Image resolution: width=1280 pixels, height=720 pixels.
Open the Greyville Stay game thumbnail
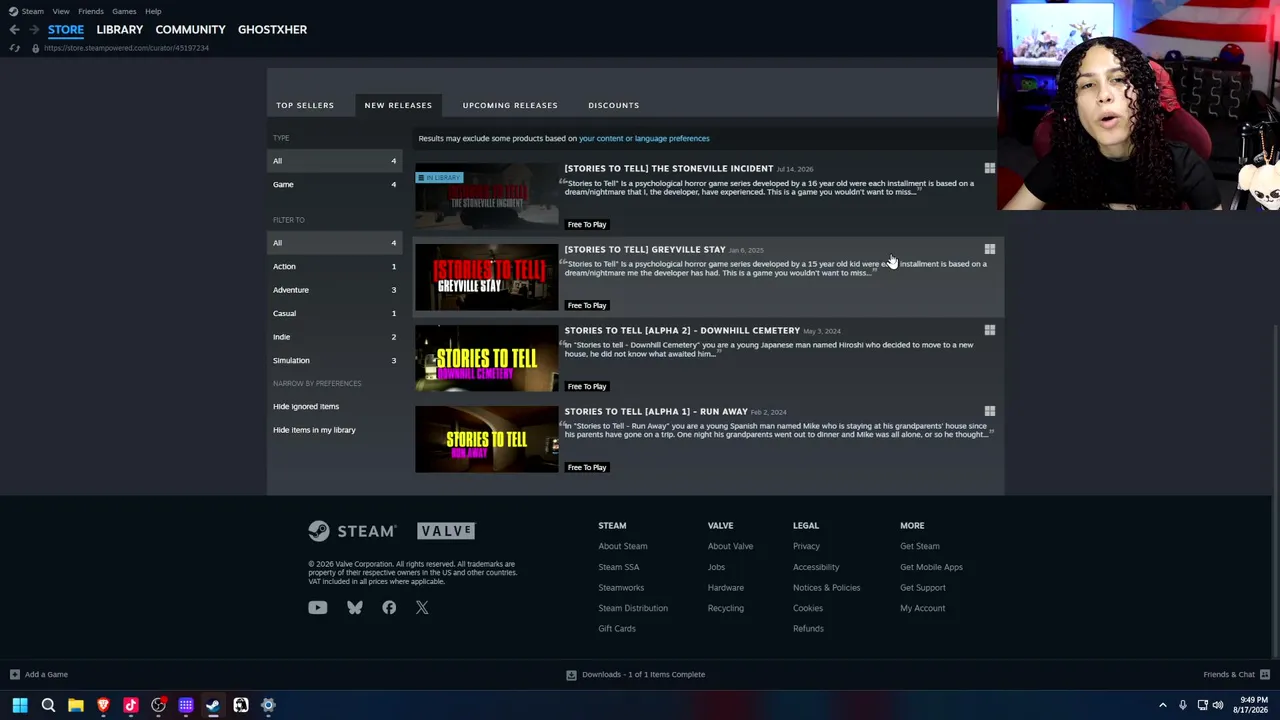click(487, 277)
